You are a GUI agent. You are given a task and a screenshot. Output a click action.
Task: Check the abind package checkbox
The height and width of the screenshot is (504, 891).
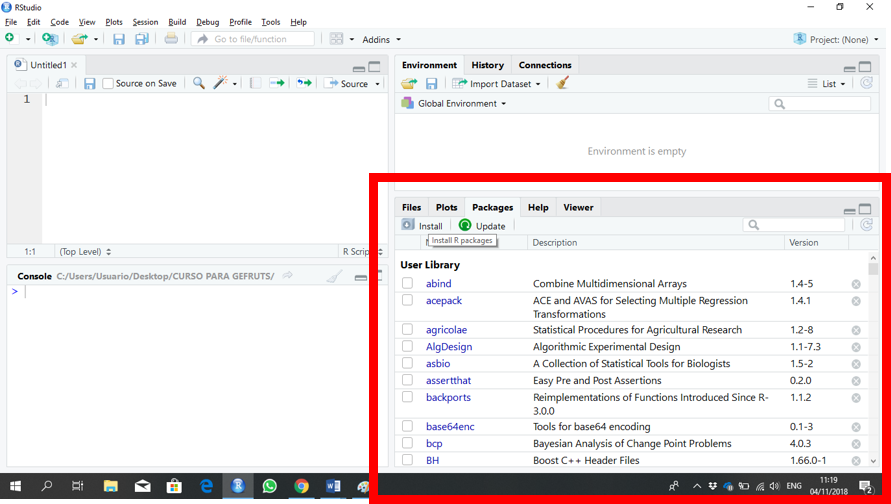point(407,283)
